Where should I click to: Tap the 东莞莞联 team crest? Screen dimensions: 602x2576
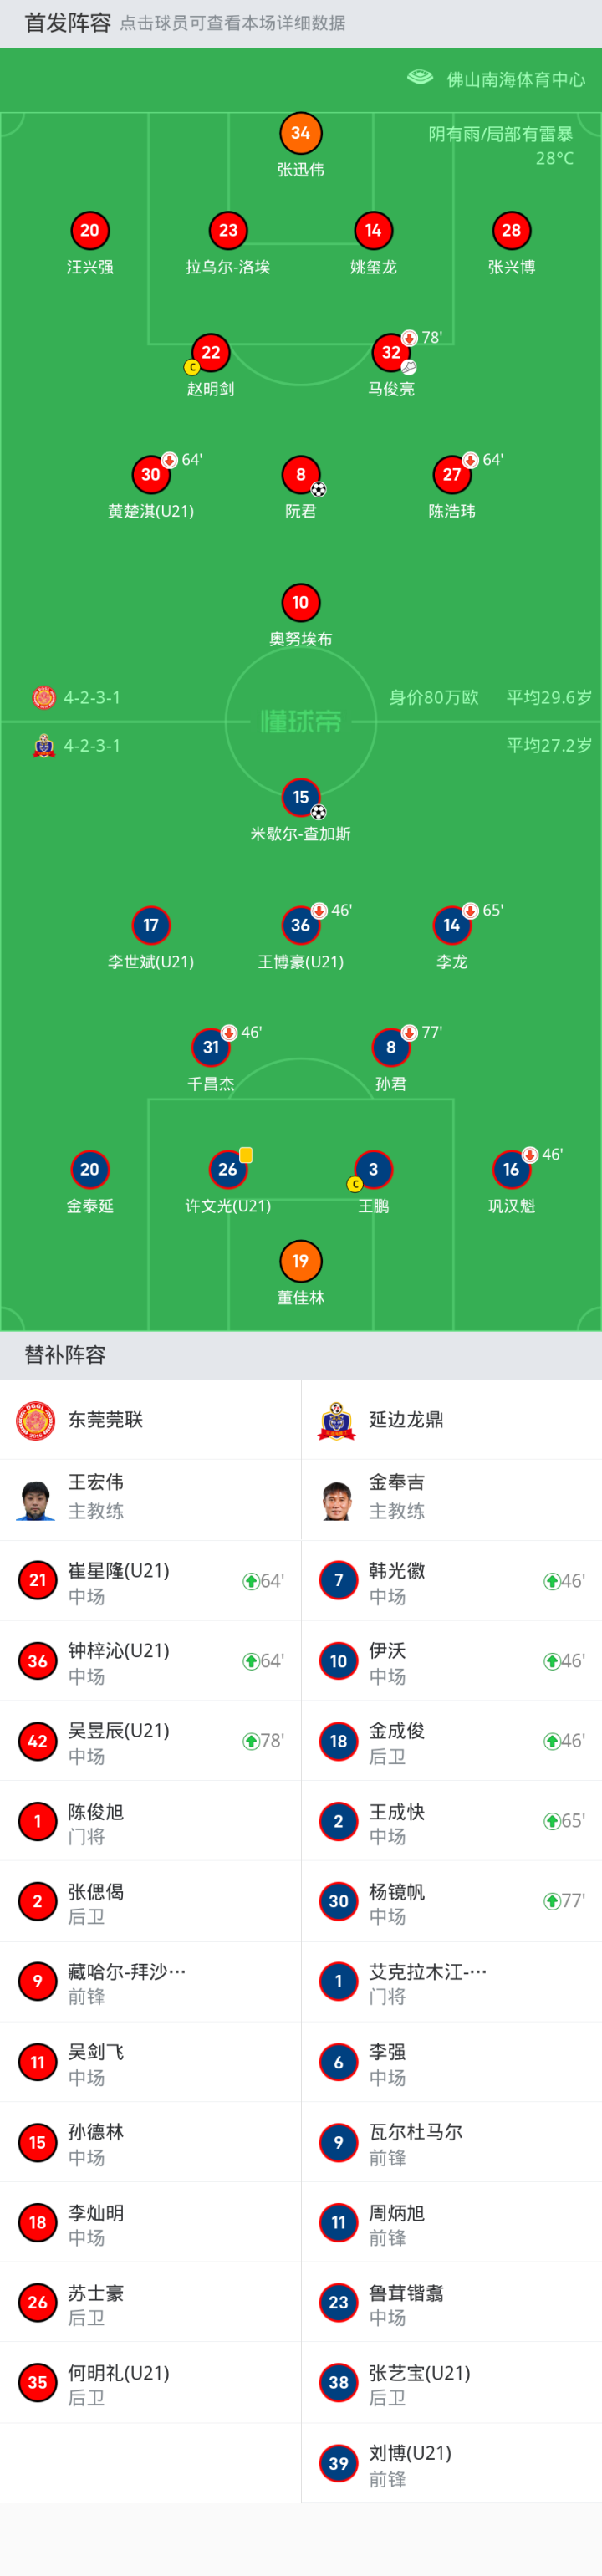(36, 1420)
